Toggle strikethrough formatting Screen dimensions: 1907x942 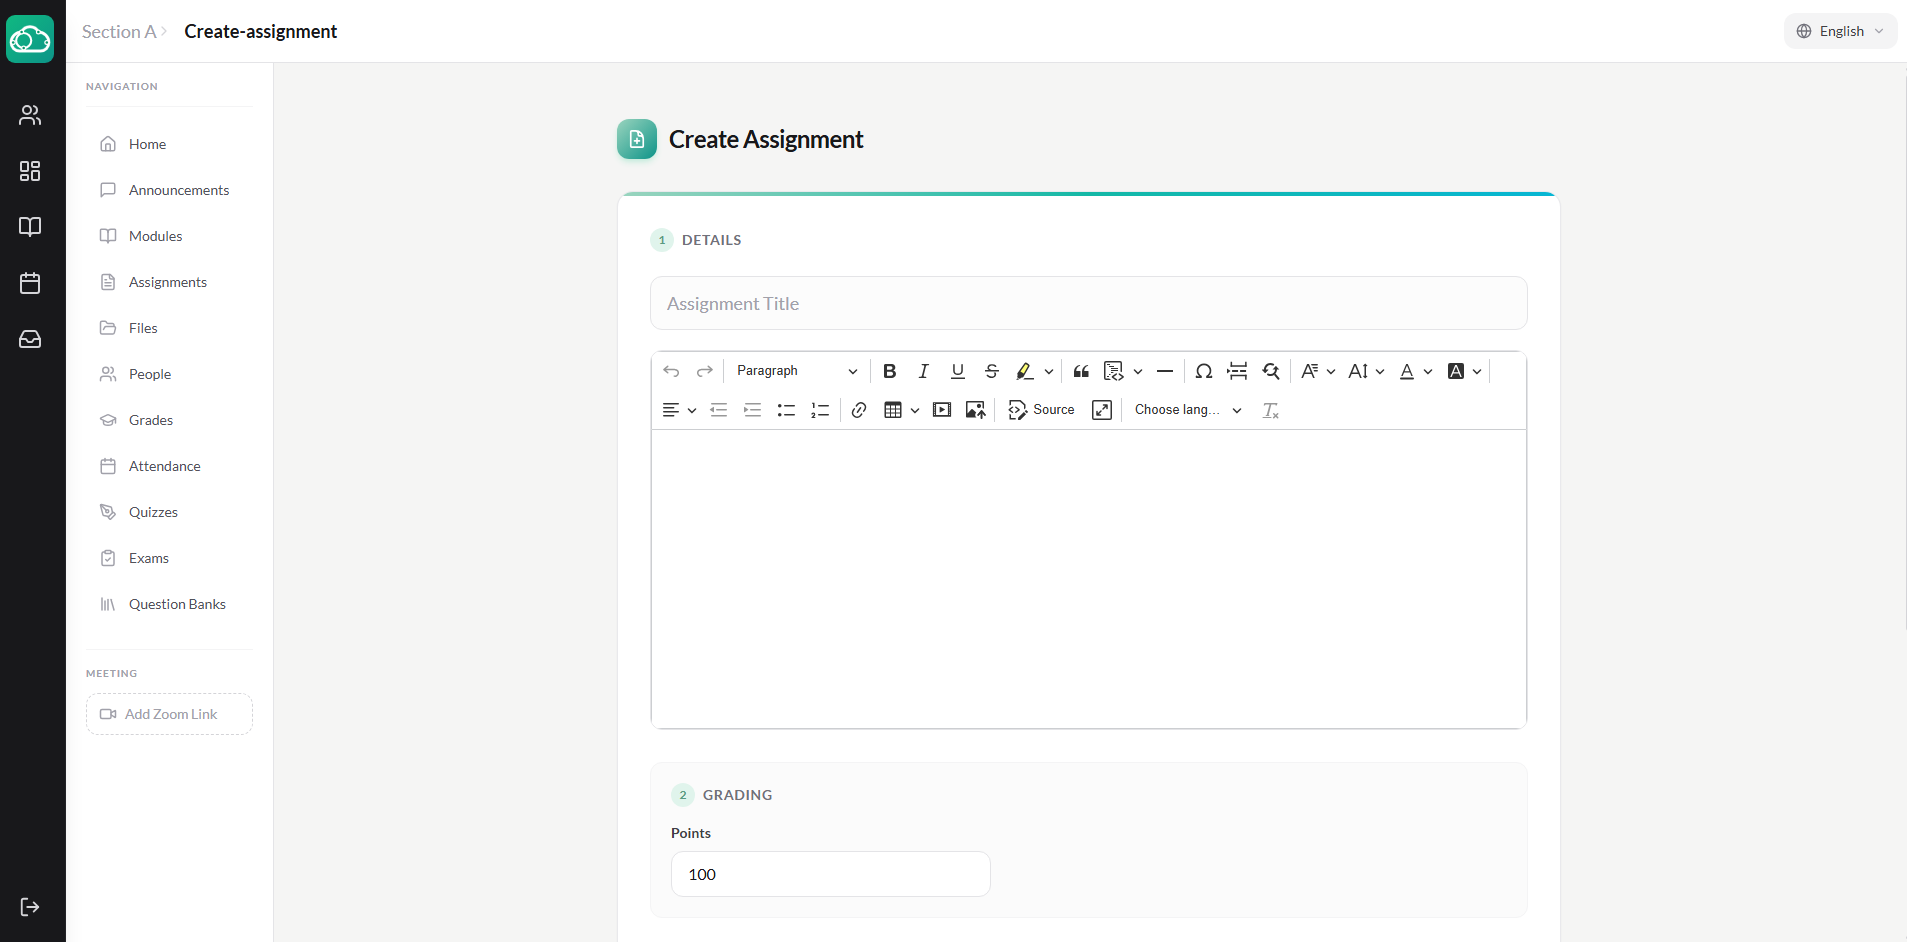click(x=992, y=371)
